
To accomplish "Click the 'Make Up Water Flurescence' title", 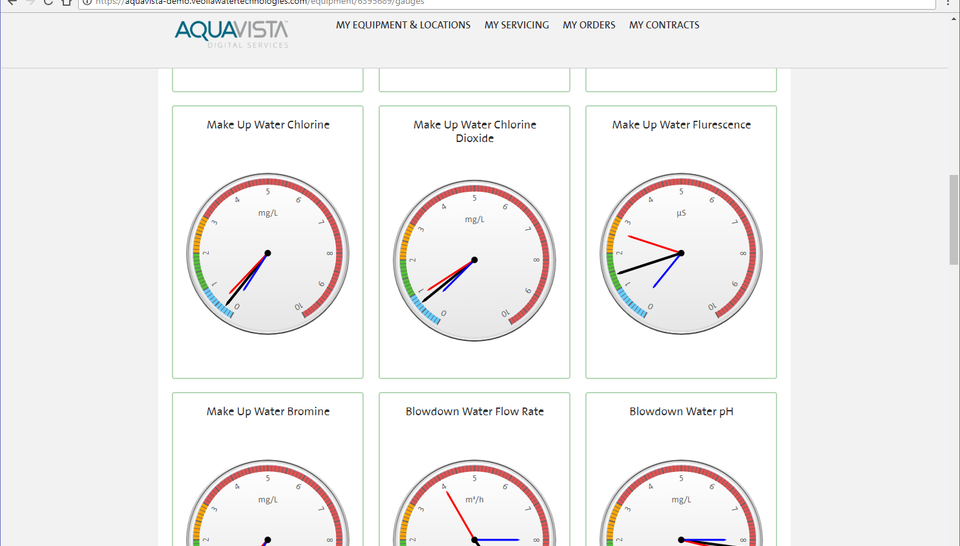I will [x=681, y=125].
